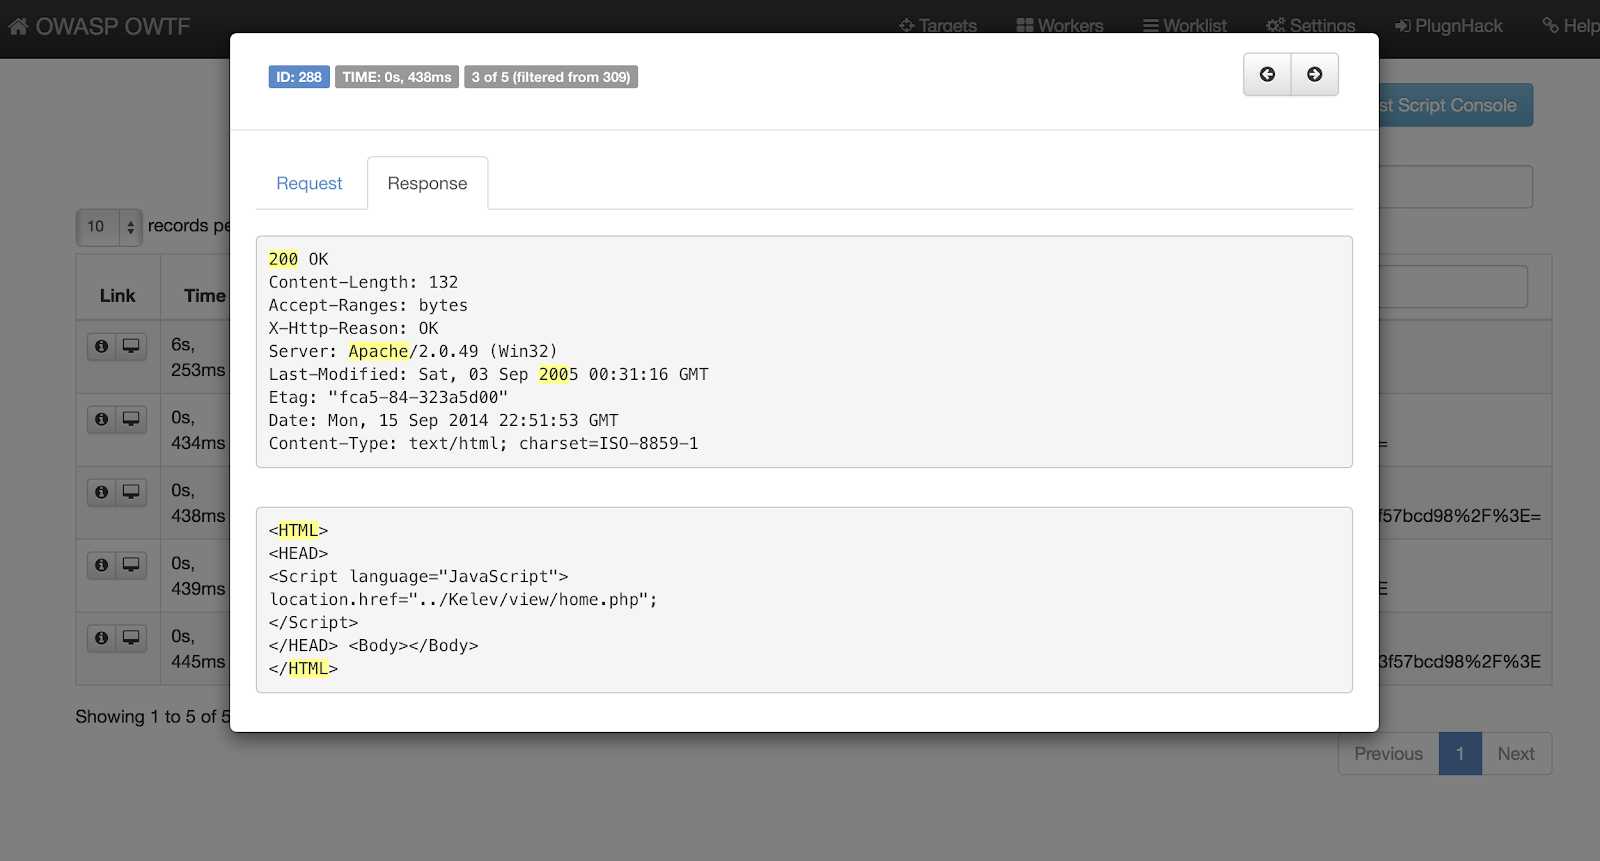Open monitor icon for 6s, 253ms row
Image resolution: width=1600 pixels, height=861 pixels.
click(131, 346)
